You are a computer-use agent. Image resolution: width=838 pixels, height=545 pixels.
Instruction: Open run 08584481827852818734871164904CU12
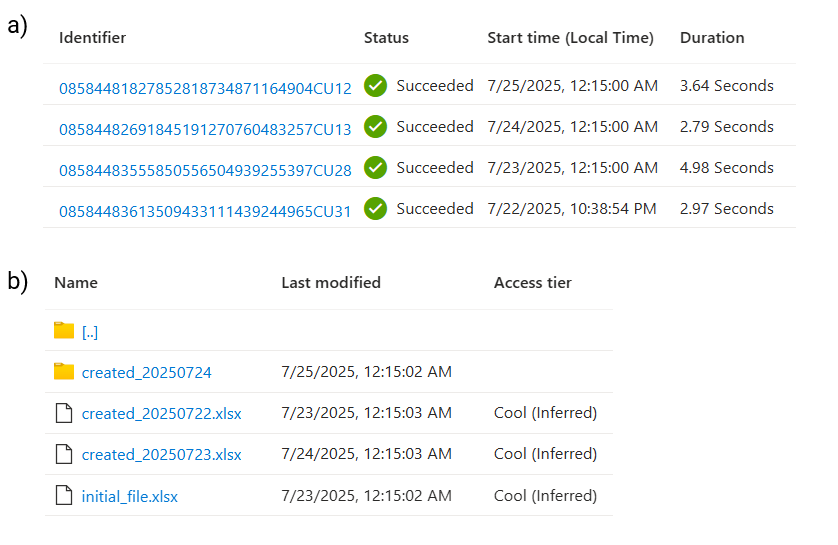coord(205,88)
